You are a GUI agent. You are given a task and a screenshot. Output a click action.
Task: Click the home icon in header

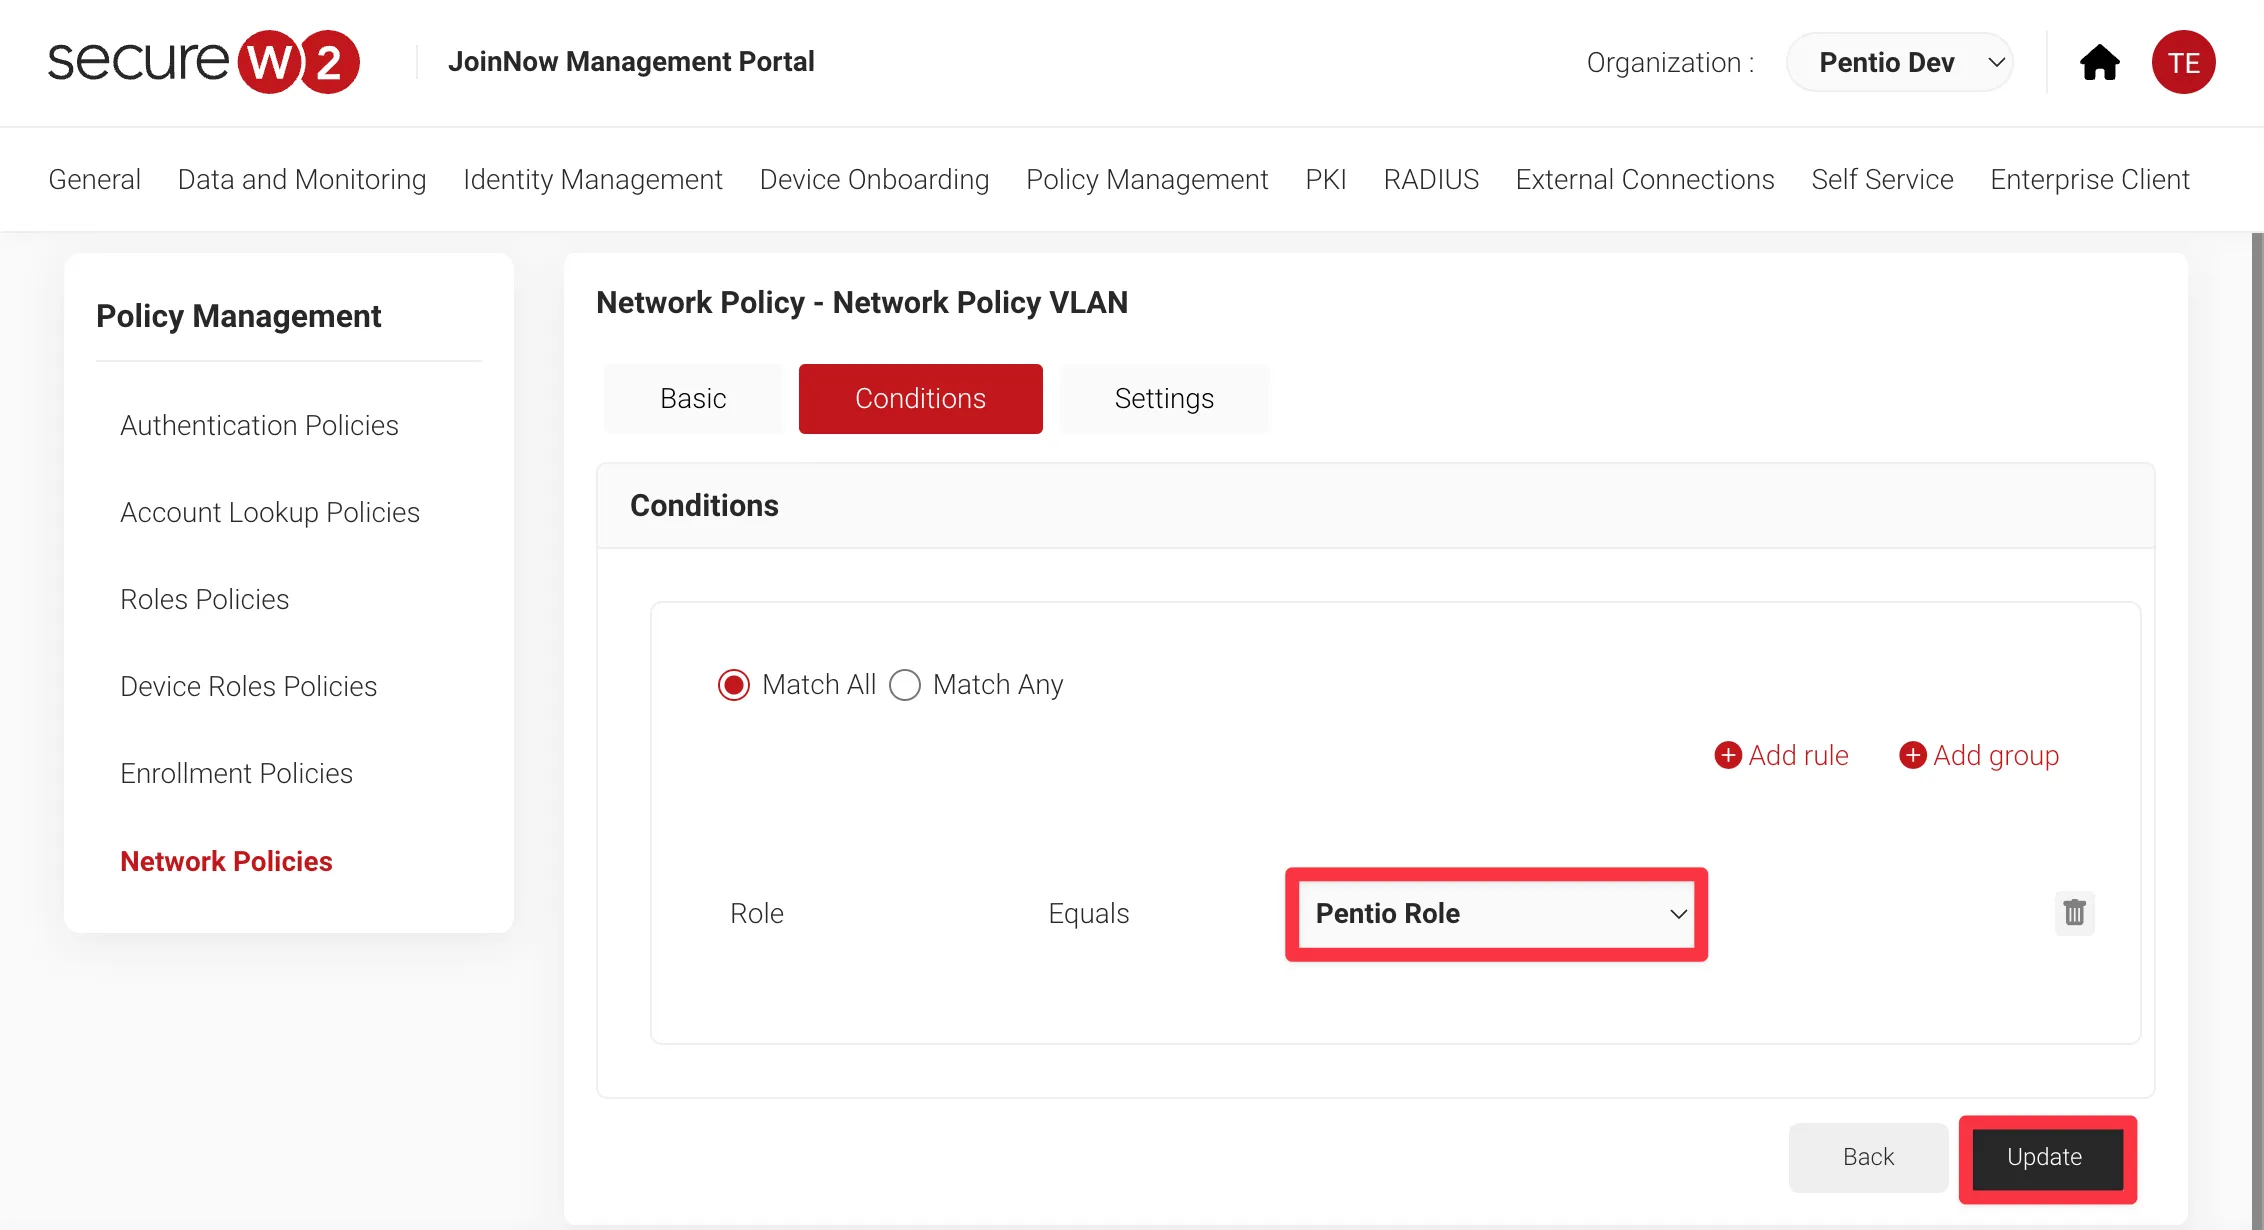pyautogui.click(x=2099, y=62)
